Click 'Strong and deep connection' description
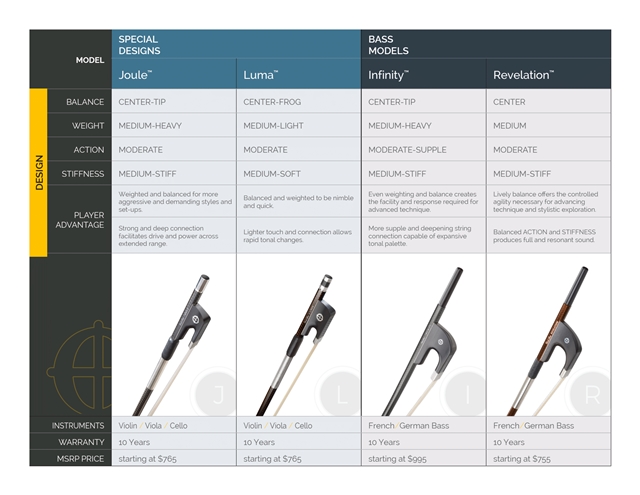 coord(168,236)
